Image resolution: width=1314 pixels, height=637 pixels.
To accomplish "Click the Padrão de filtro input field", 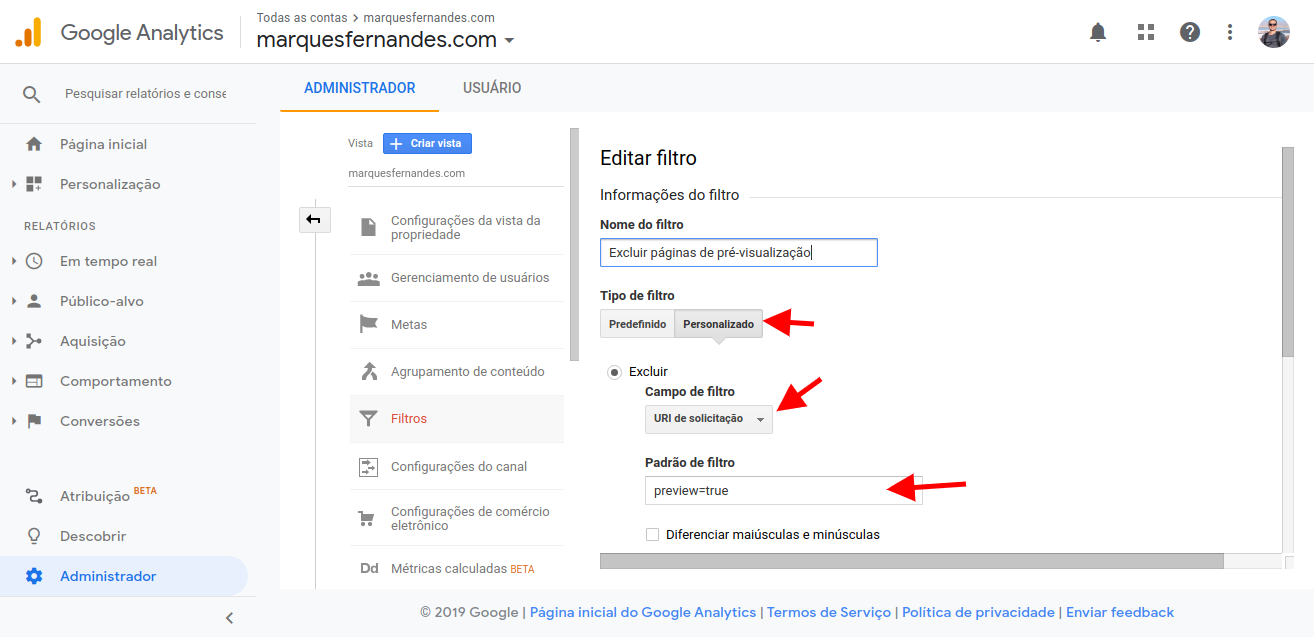I will pos(784,491).
